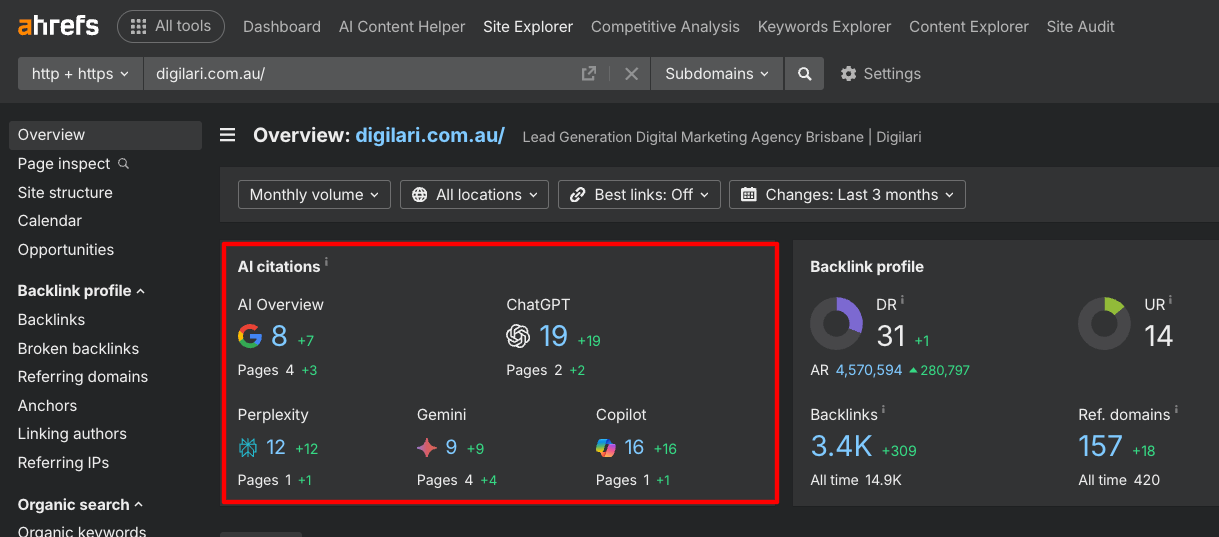The image size is (1219, 537).
Task: Open the All tools grid menu
Action: click(171, 26)
